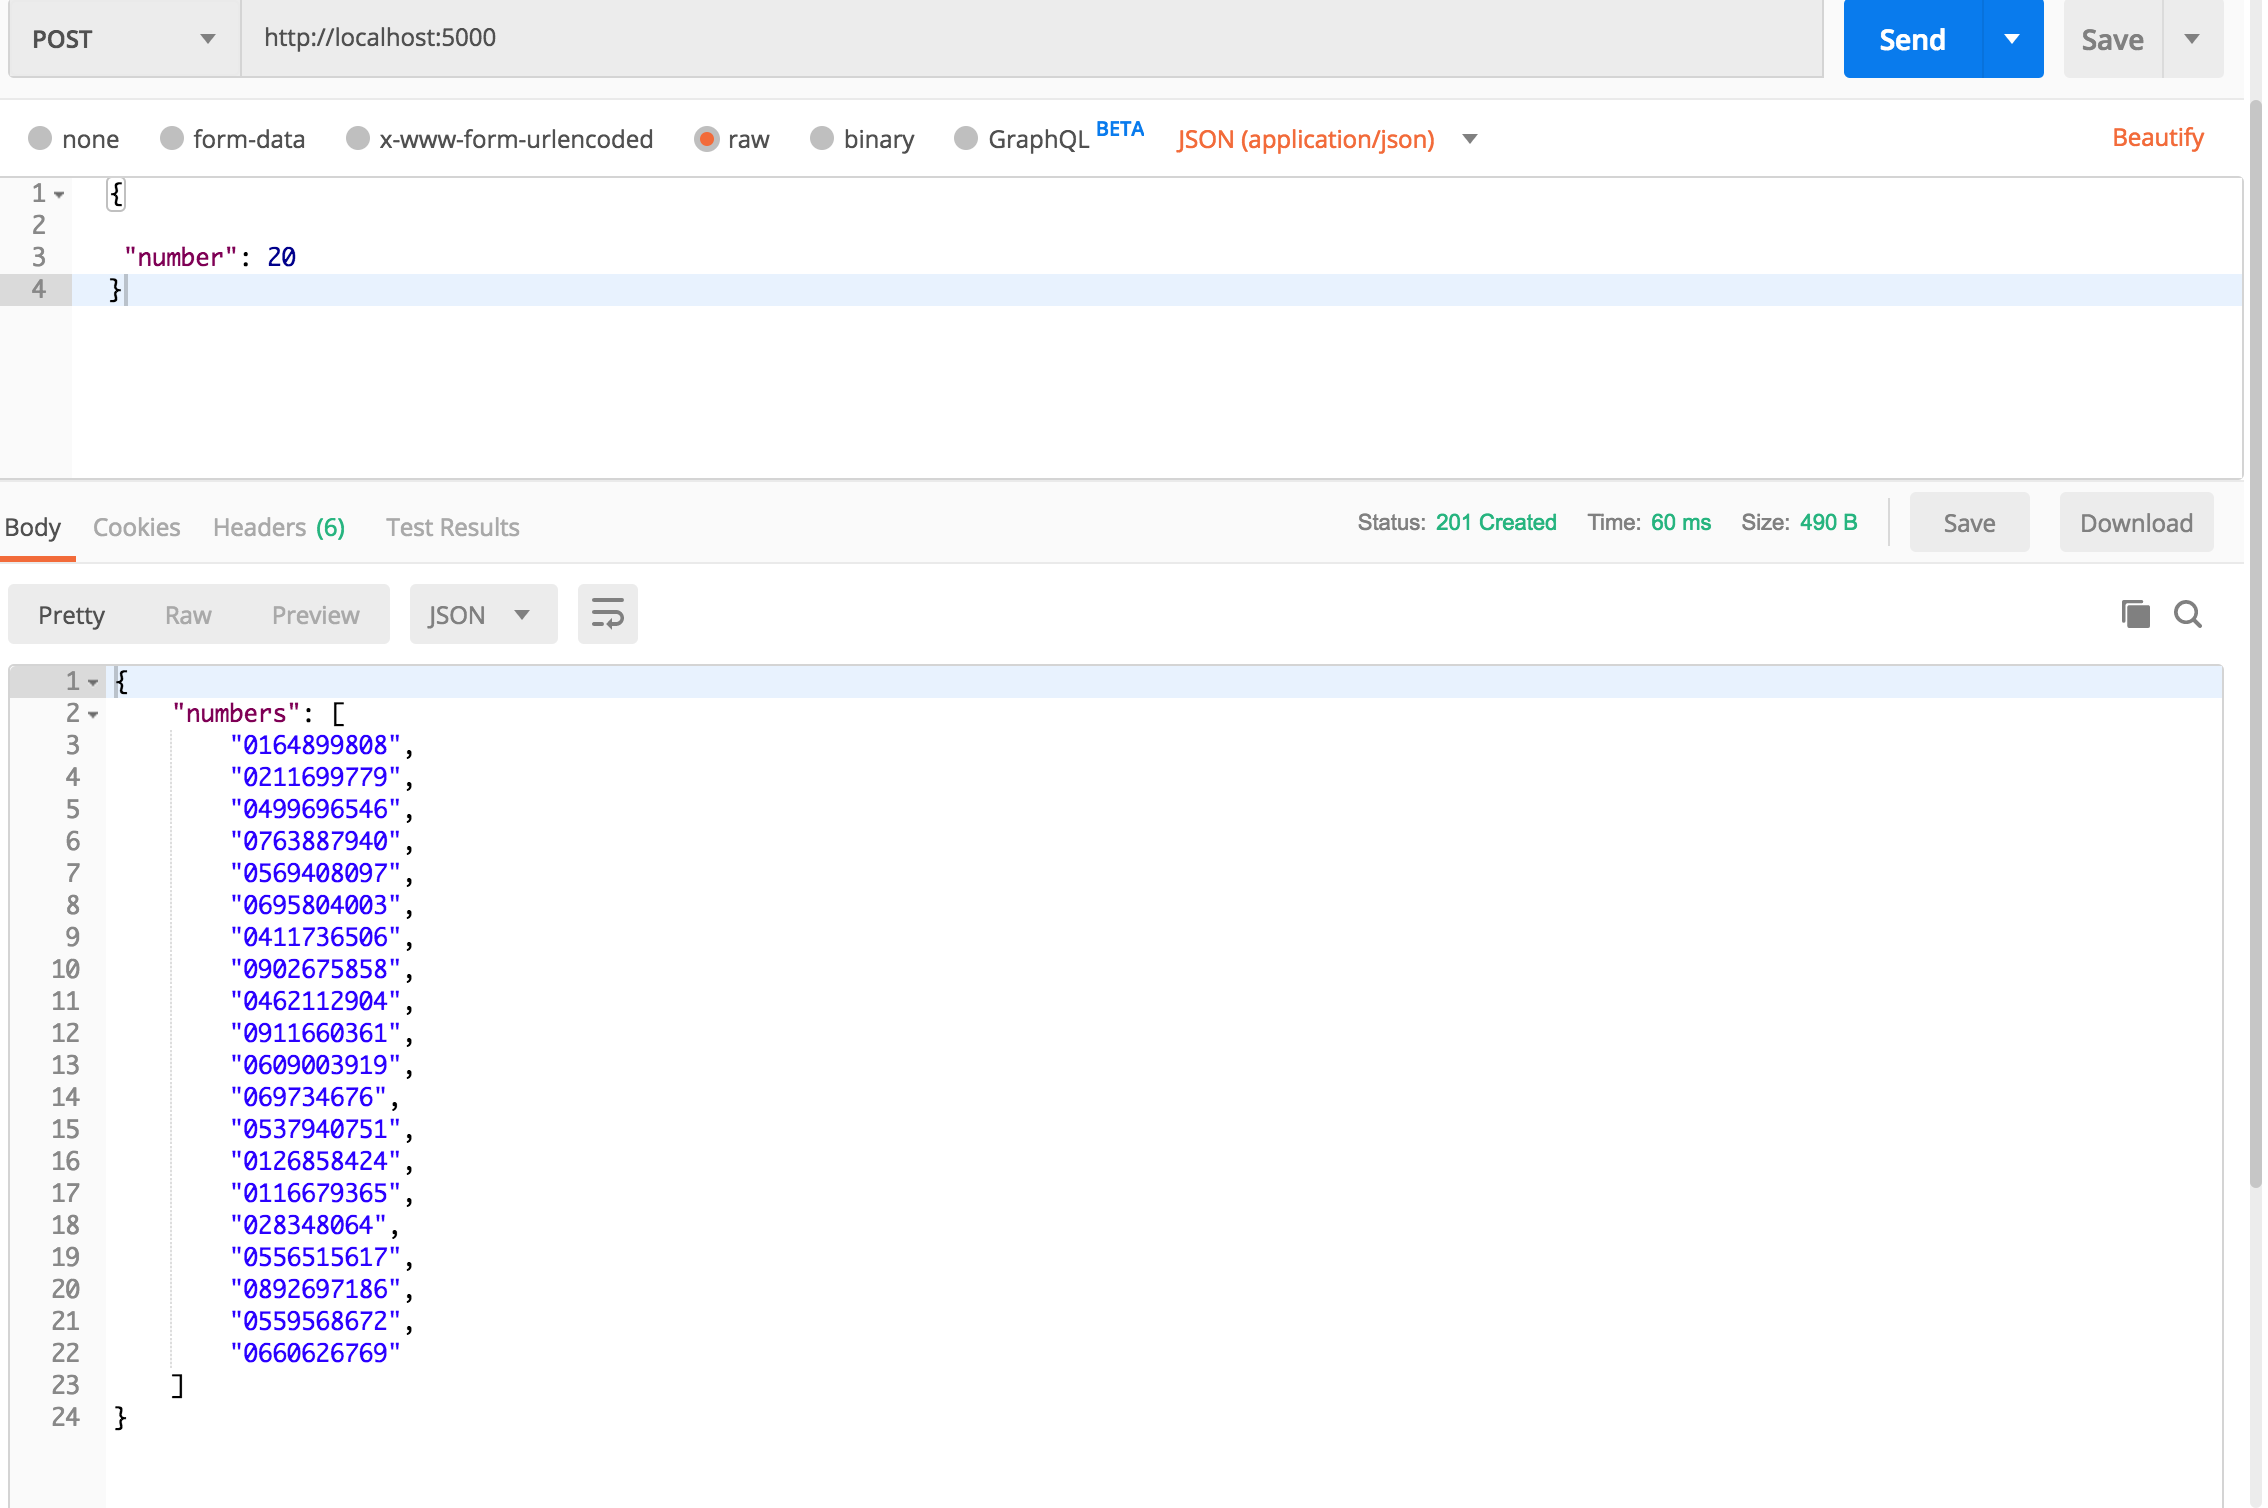Enable GraphQL body type
The image size is (2268, 1508).
pos(966,138)
